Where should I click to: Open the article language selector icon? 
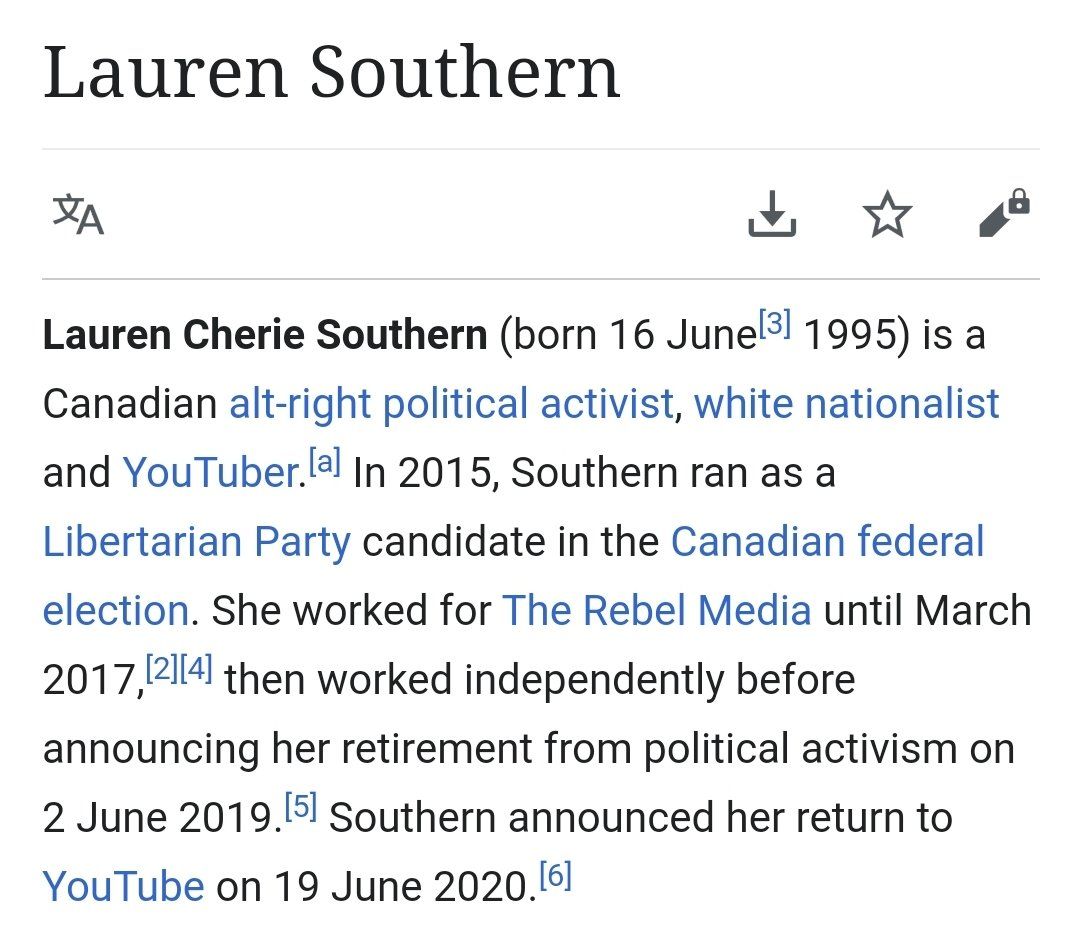coord(78,214)
